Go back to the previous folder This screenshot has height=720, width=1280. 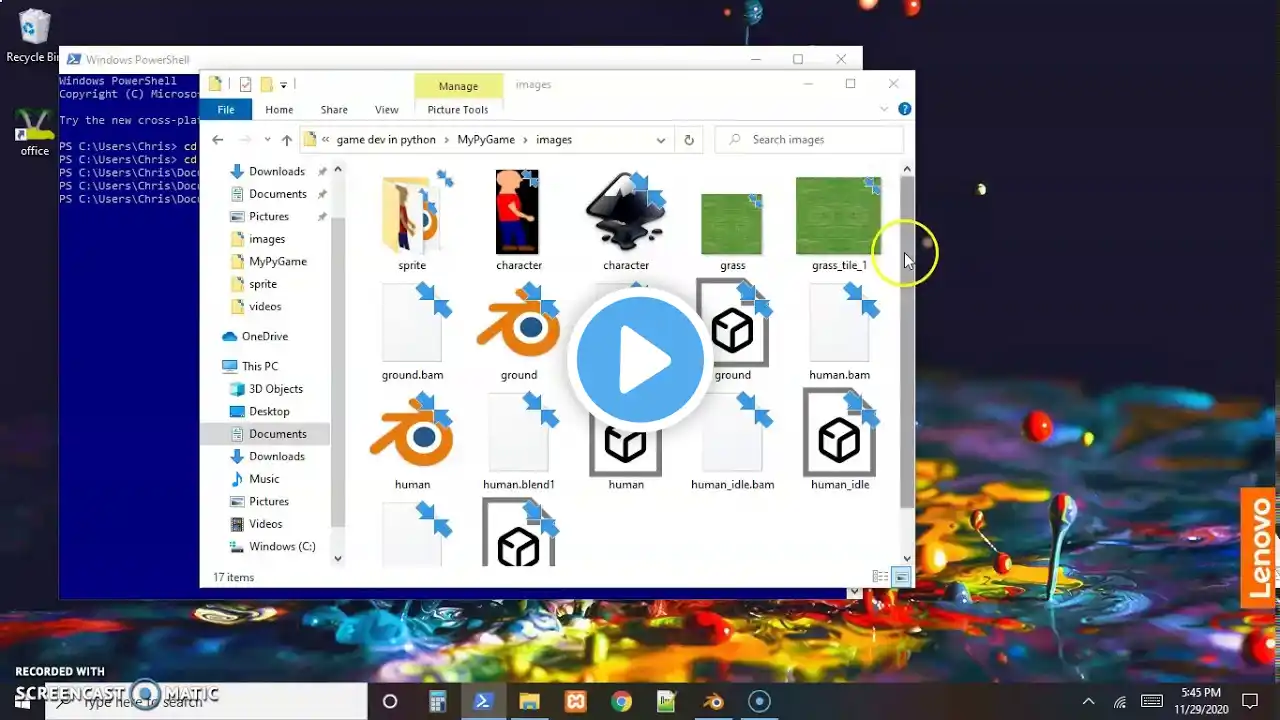pyautogui.click(x=218, y=140)
